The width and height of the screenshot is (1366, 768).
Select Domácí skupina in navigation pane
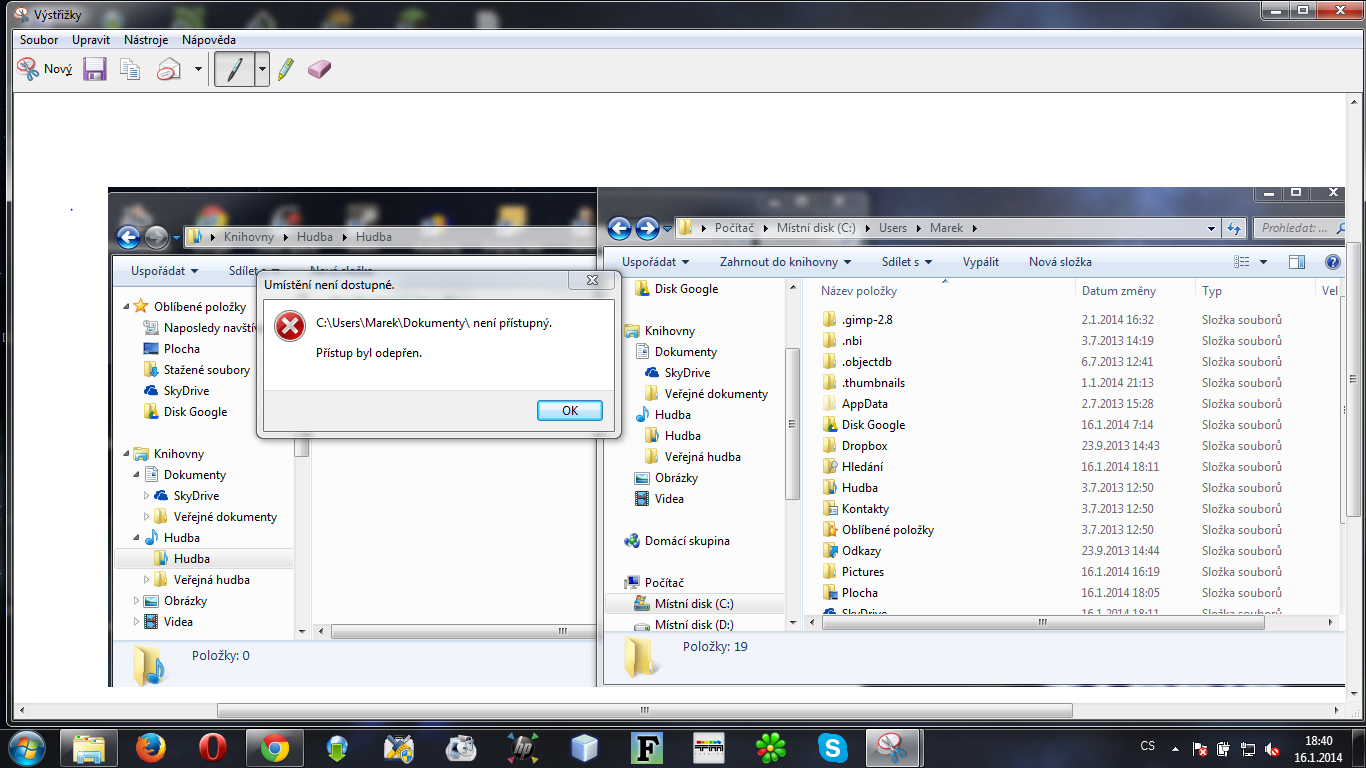coord(686,541)
